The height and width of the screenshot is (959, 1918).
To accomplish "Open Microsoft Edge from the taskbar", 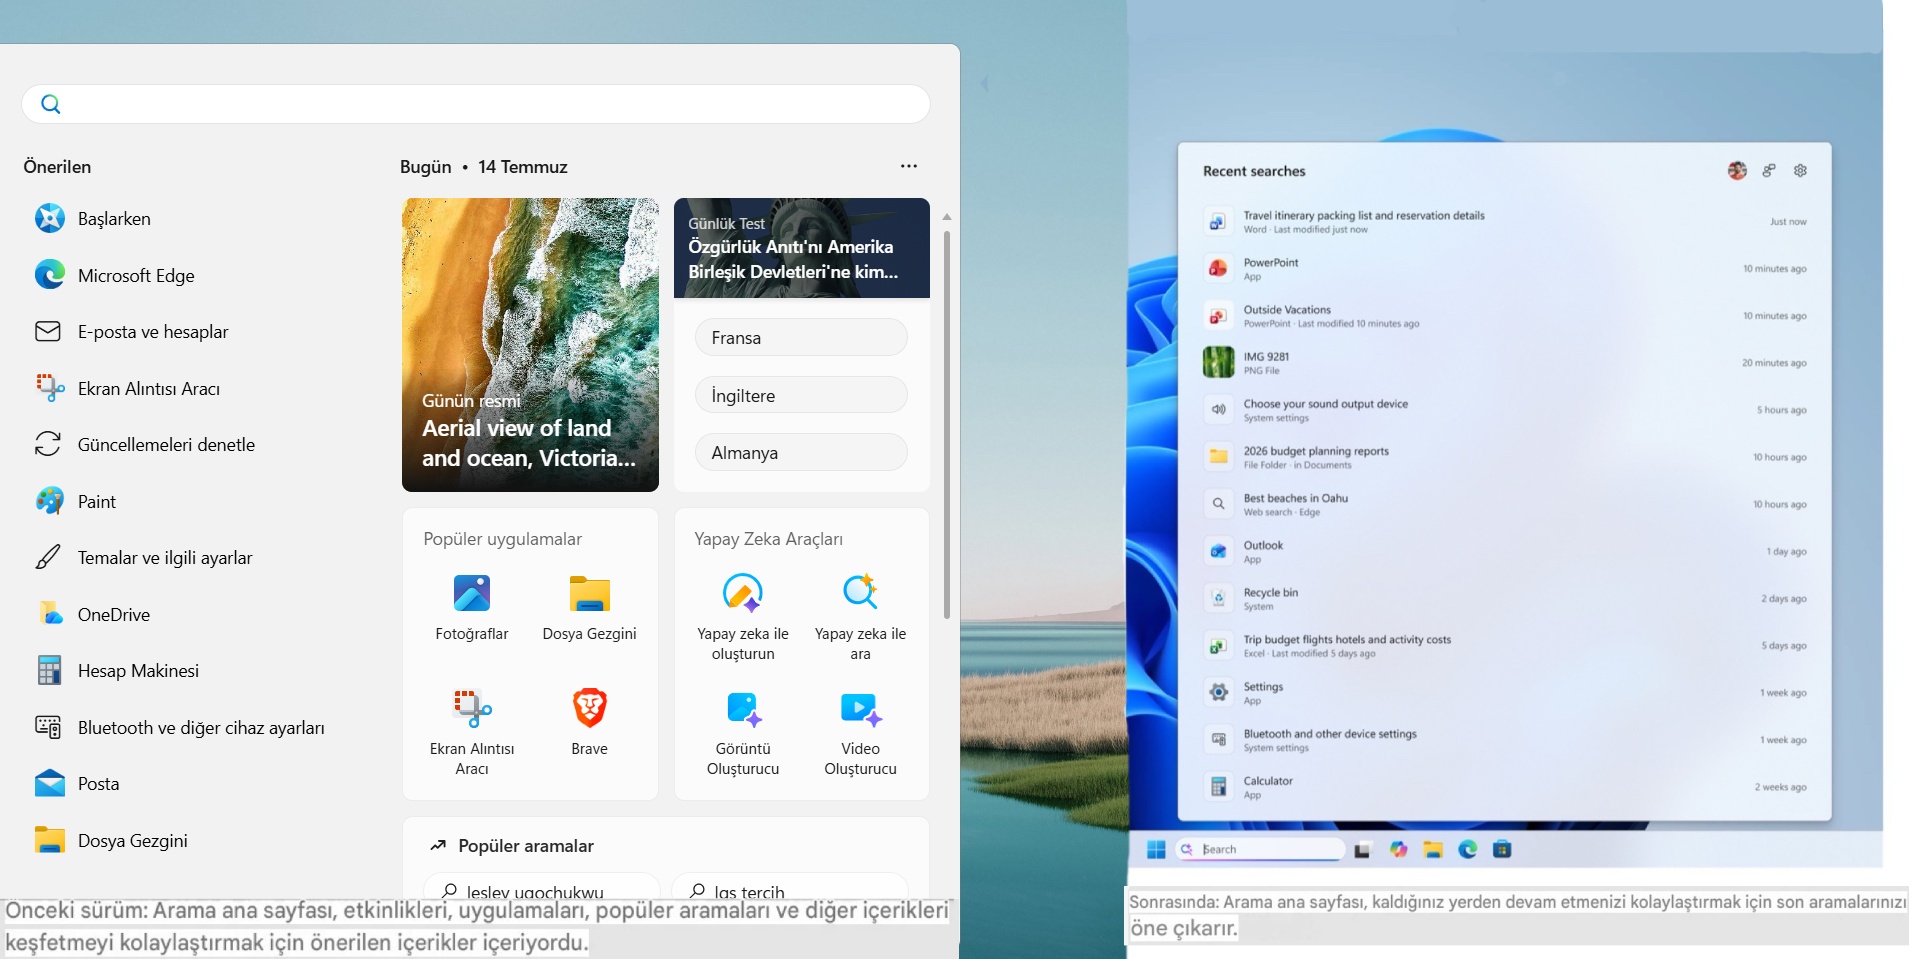I will pos(1467,849).
